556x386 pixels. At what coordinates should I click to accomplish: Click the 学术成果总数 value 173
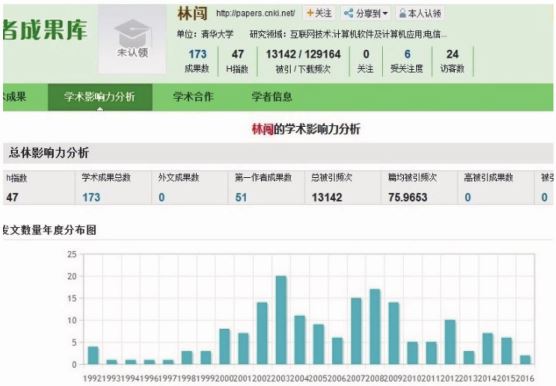click(91, 197)
